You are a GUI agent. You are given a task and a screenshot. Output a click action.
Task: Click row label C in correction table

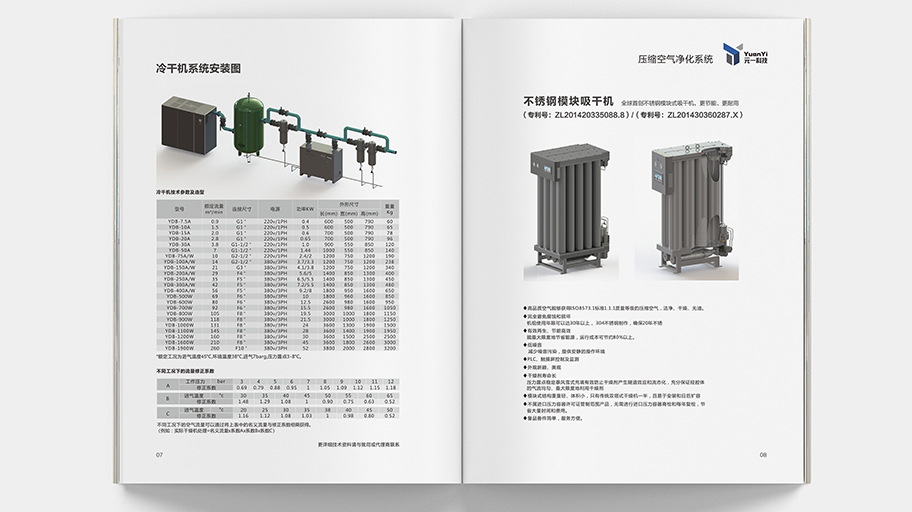[168, 413]
